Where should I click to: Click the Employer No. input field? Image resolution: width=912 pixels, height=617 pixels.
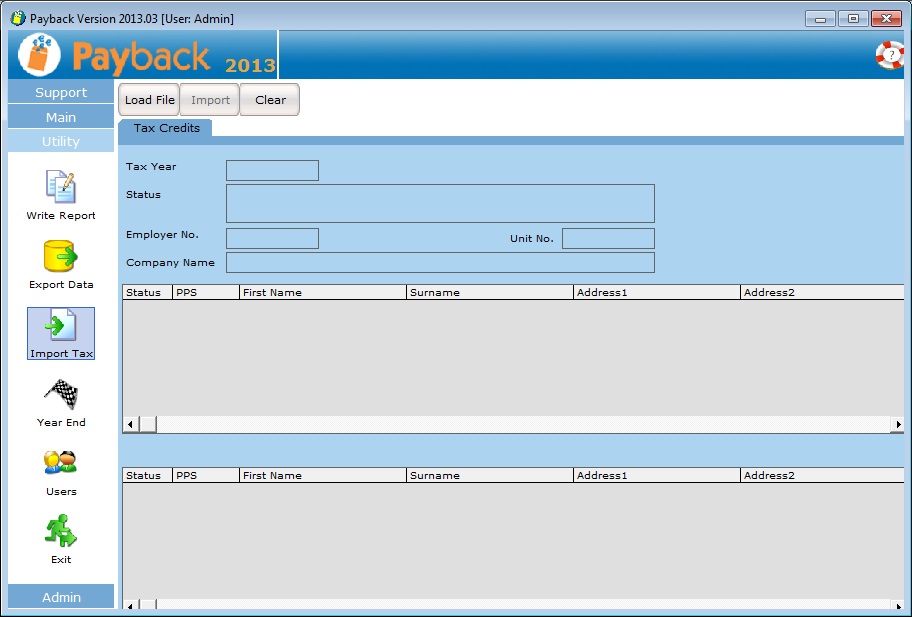point(272,238)
